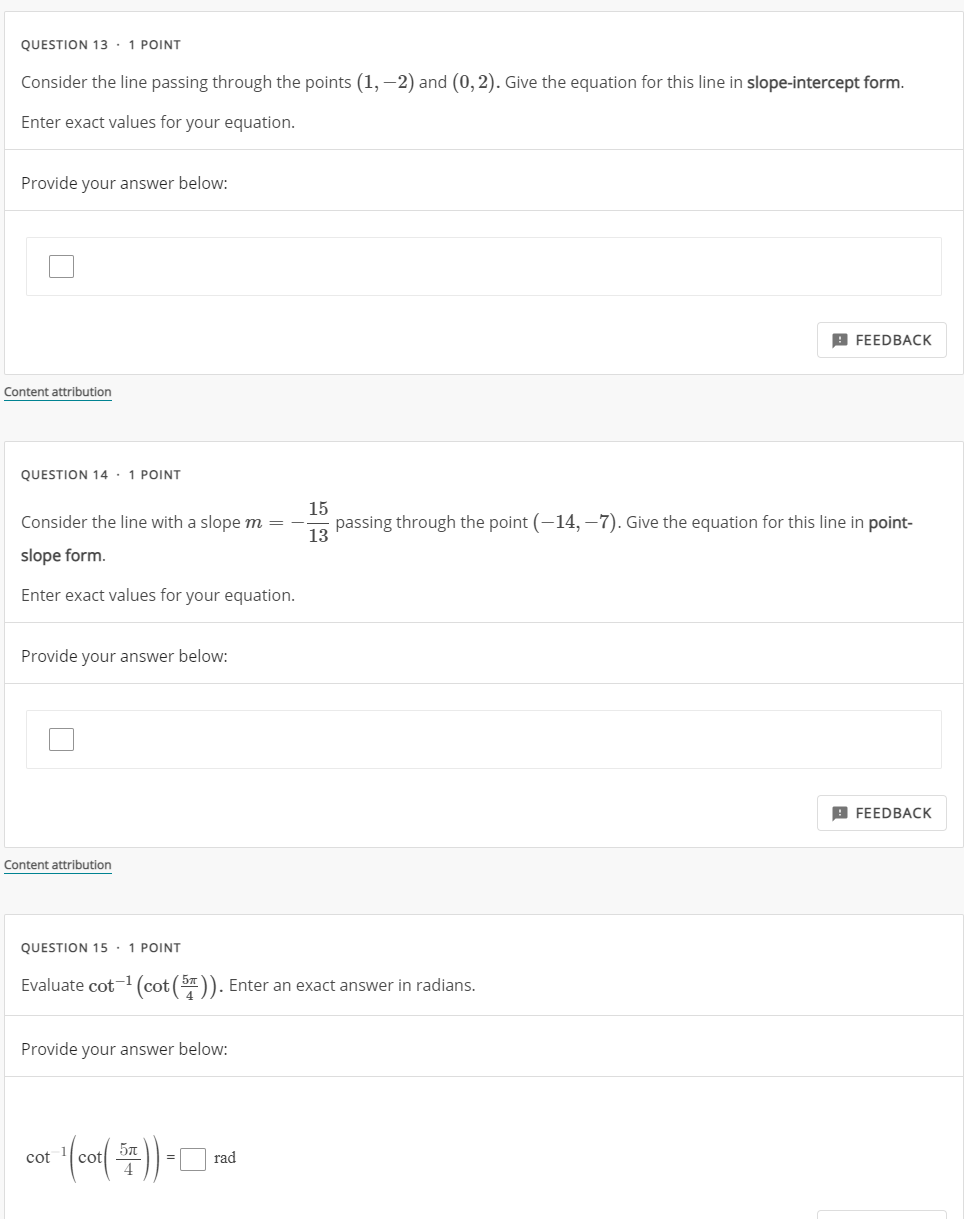Select the small answer placeholder box for Question 14

[62, 739]
